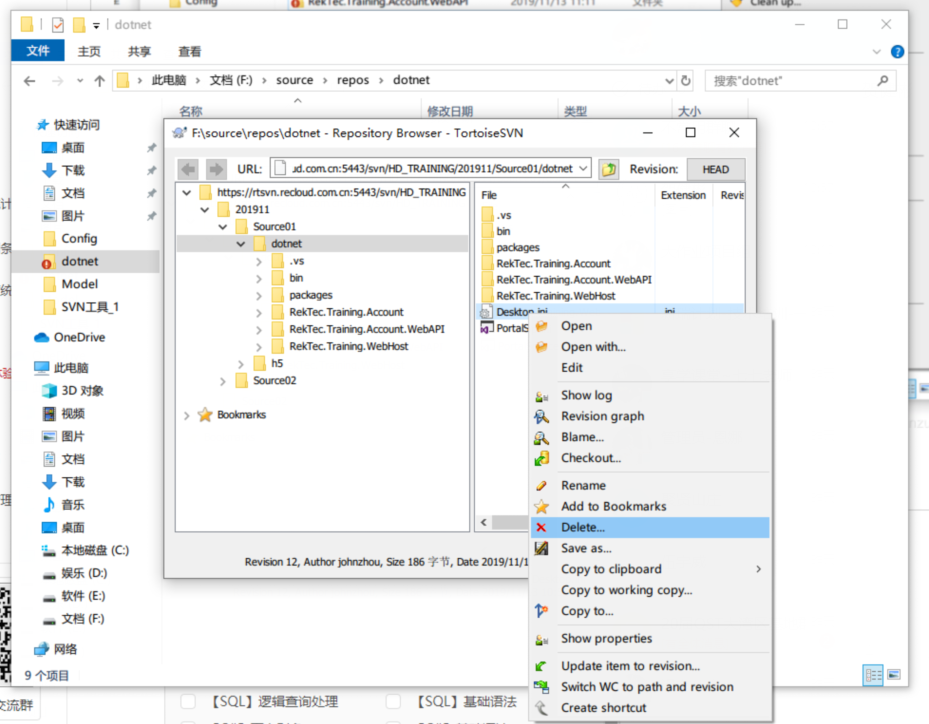Expand the Source02 tree node
This screenshot has height=724, width=929.
[x=223, y=381]
